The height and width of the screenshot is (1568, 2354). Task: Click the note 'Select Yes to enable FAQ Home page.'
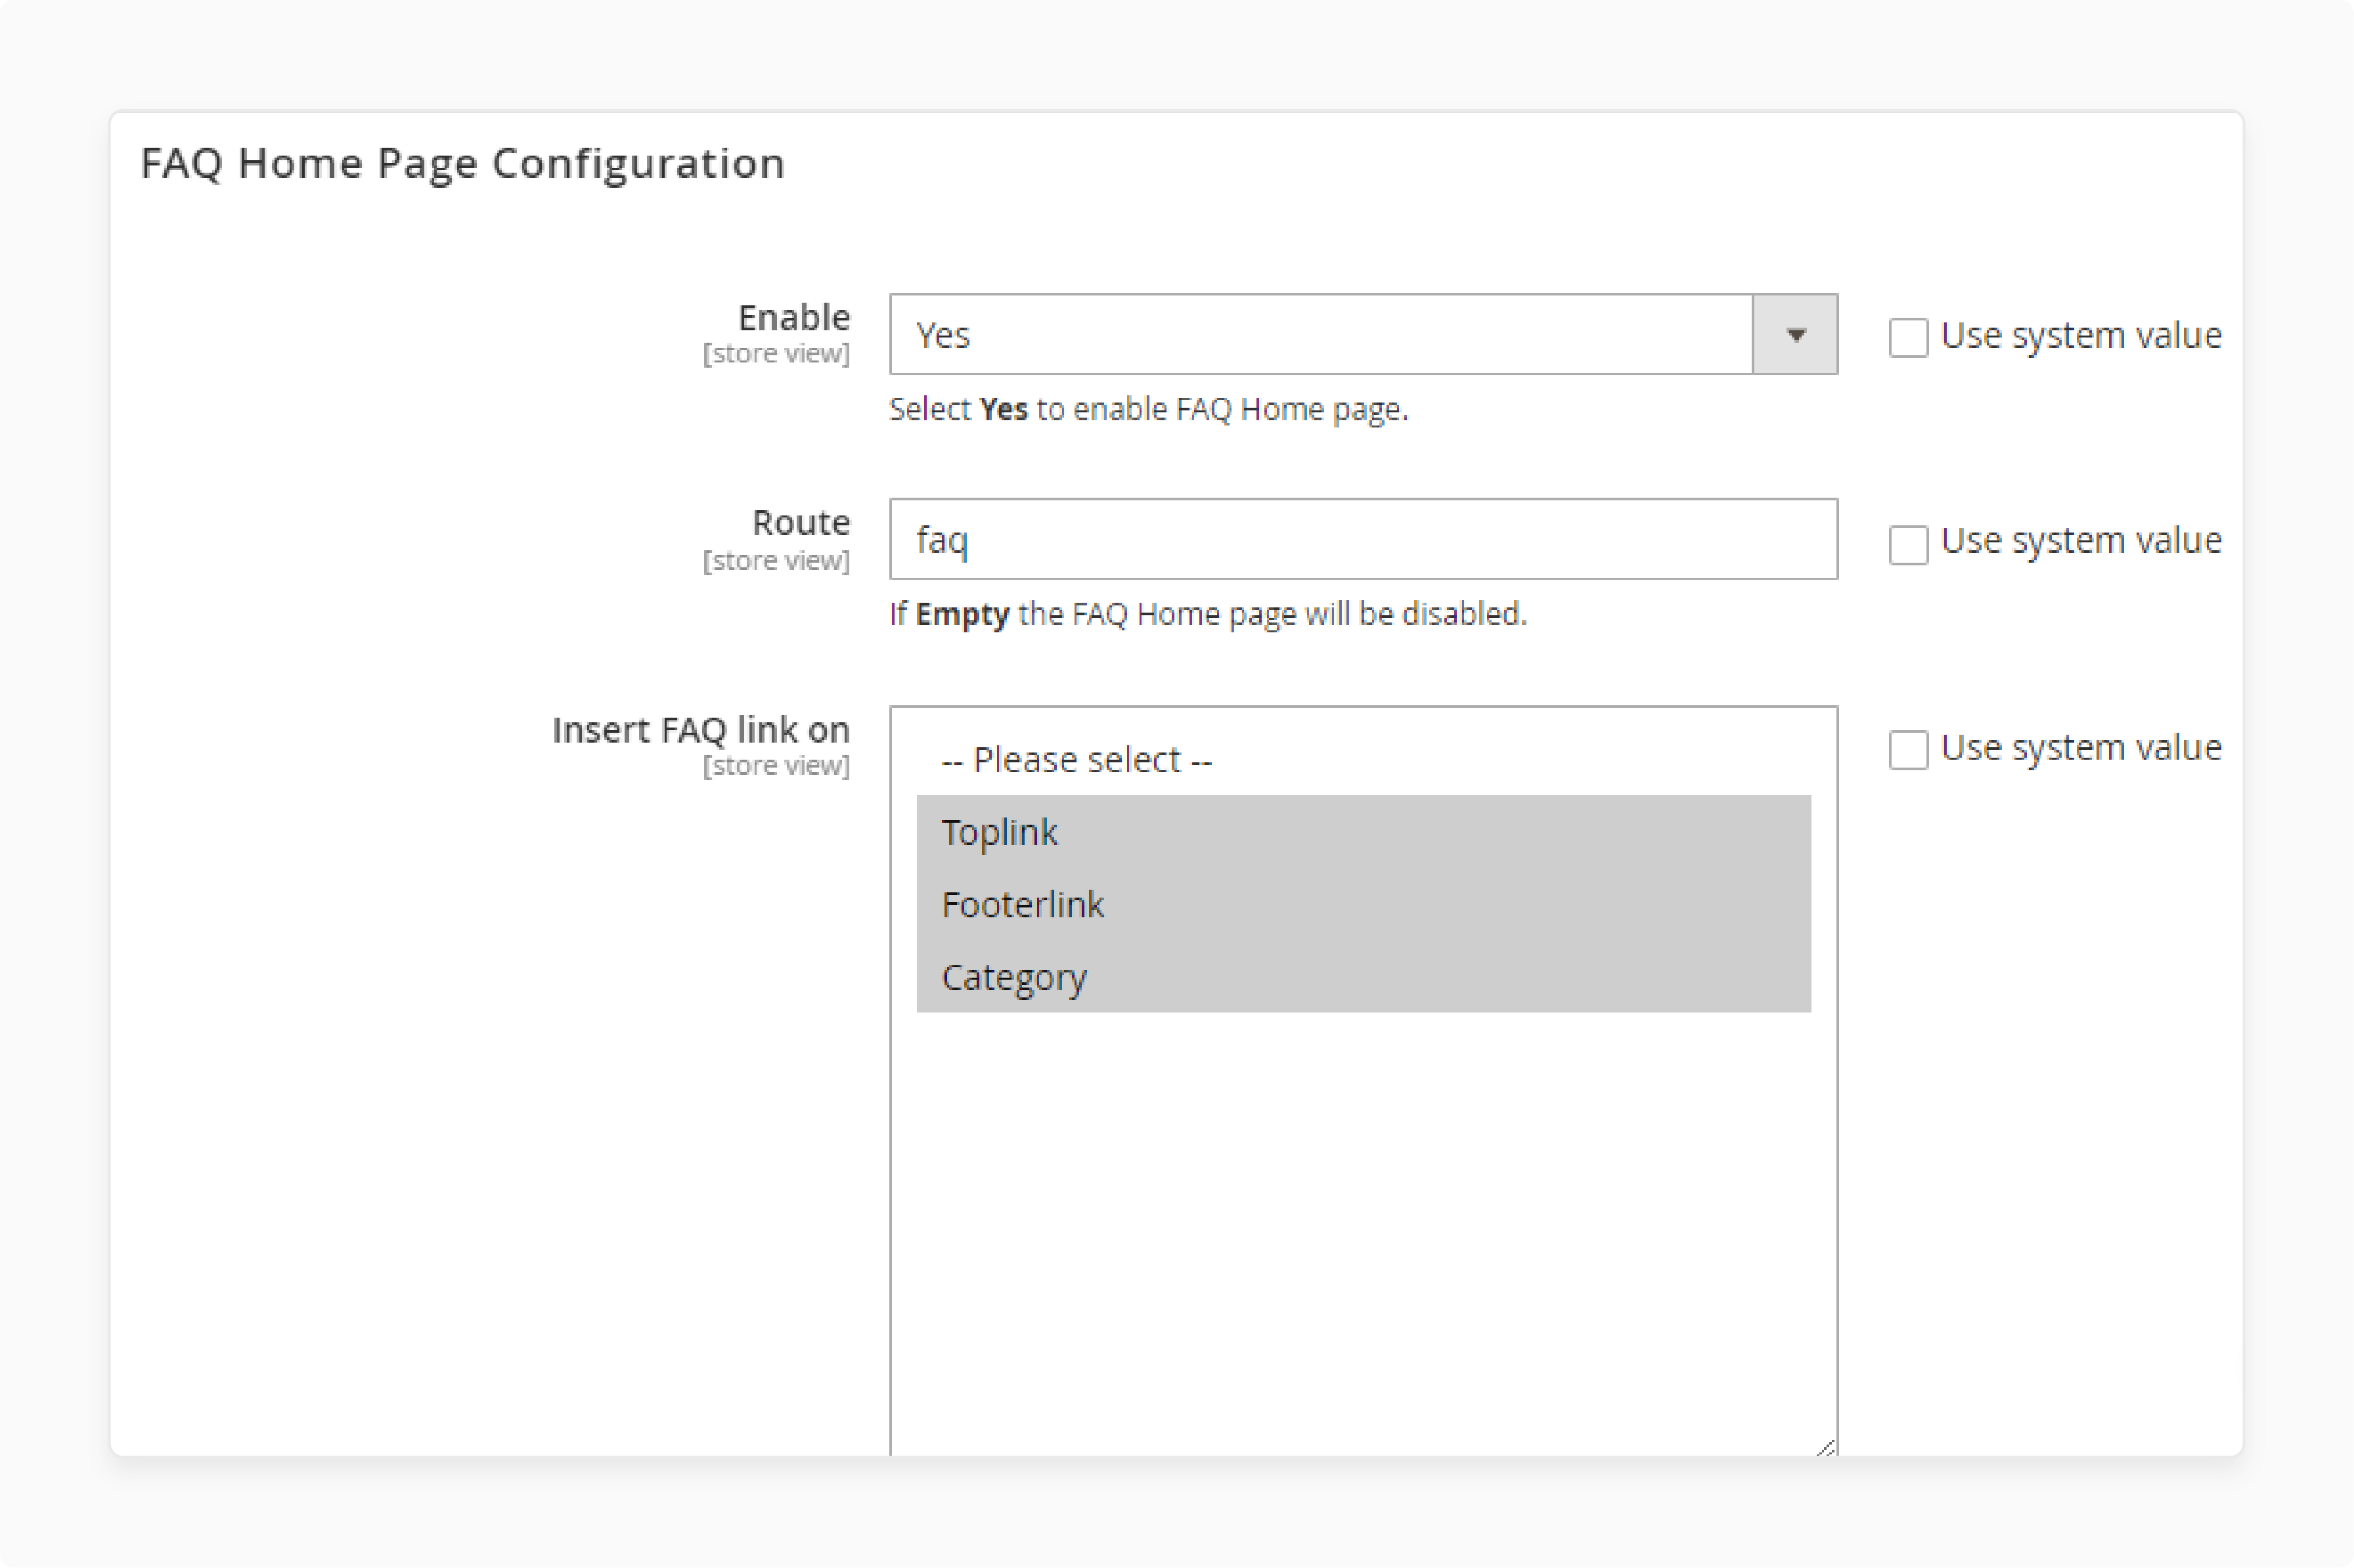click(1148, 409)
